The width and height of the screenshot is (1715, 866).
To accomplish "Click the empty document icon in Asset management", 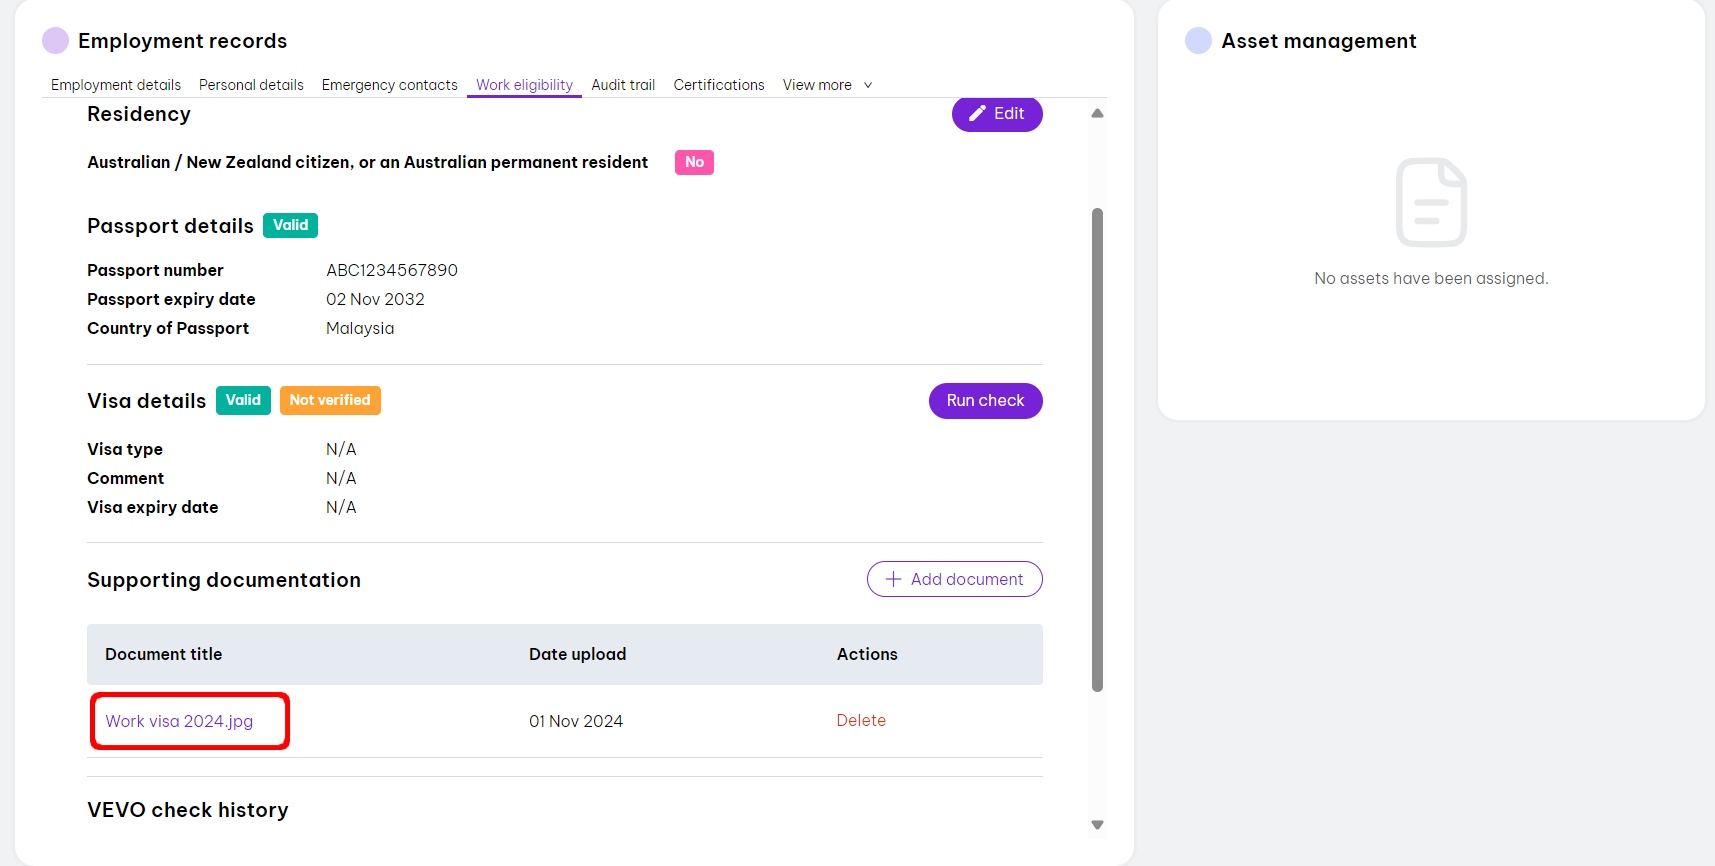I will click(1431, 202).
